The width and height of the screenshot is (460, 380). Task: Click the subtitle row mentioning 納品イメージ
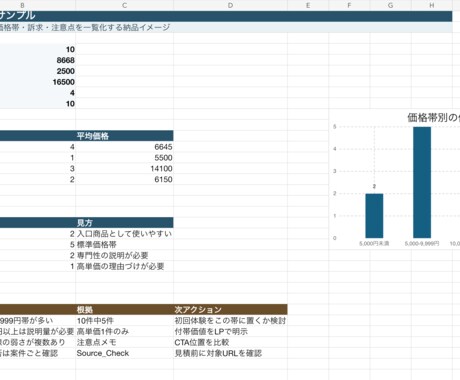pyautogui.click(x=226, y=27)
